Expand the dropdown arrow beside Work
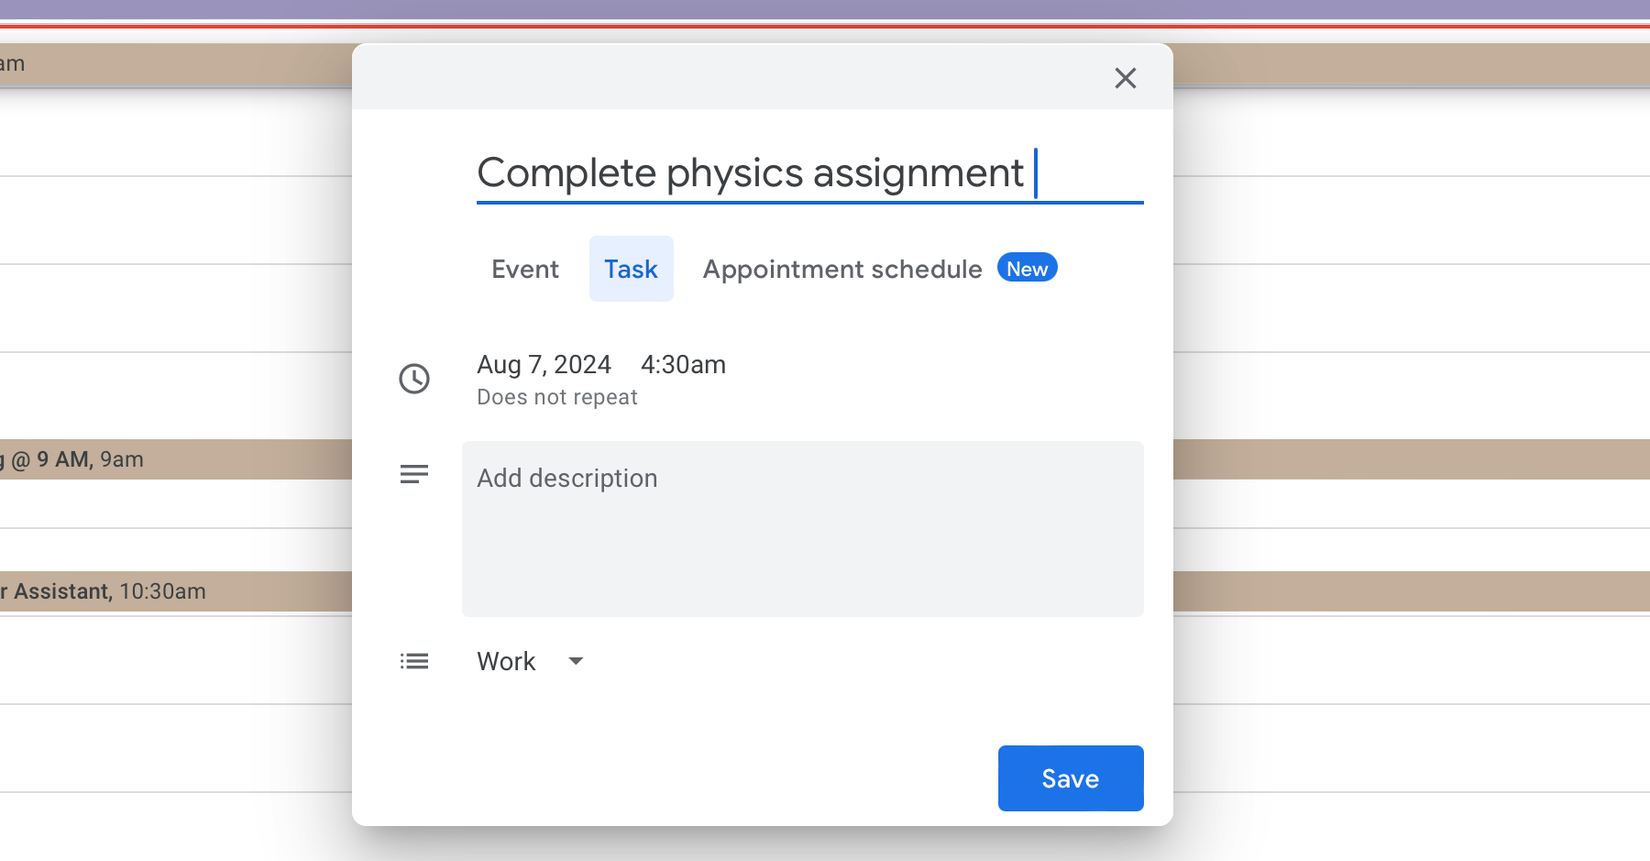Screen dimensions: 1650x861 click(x=575, y=661)
